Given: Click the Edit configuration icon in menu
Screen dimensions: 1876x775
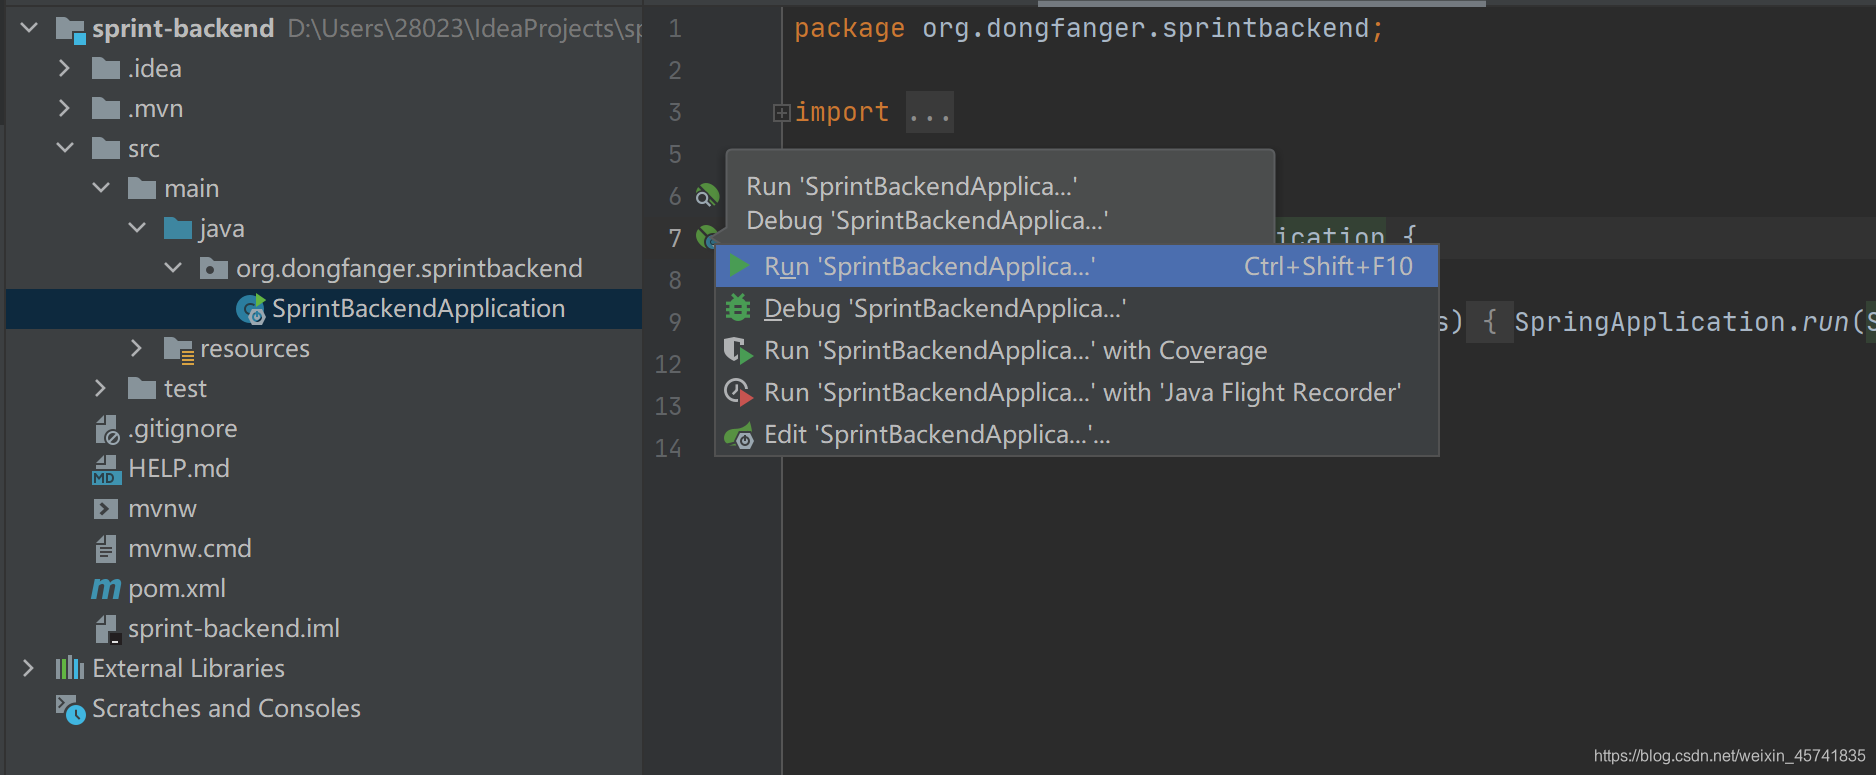Looking at the screenshot, I should point(738,435).
